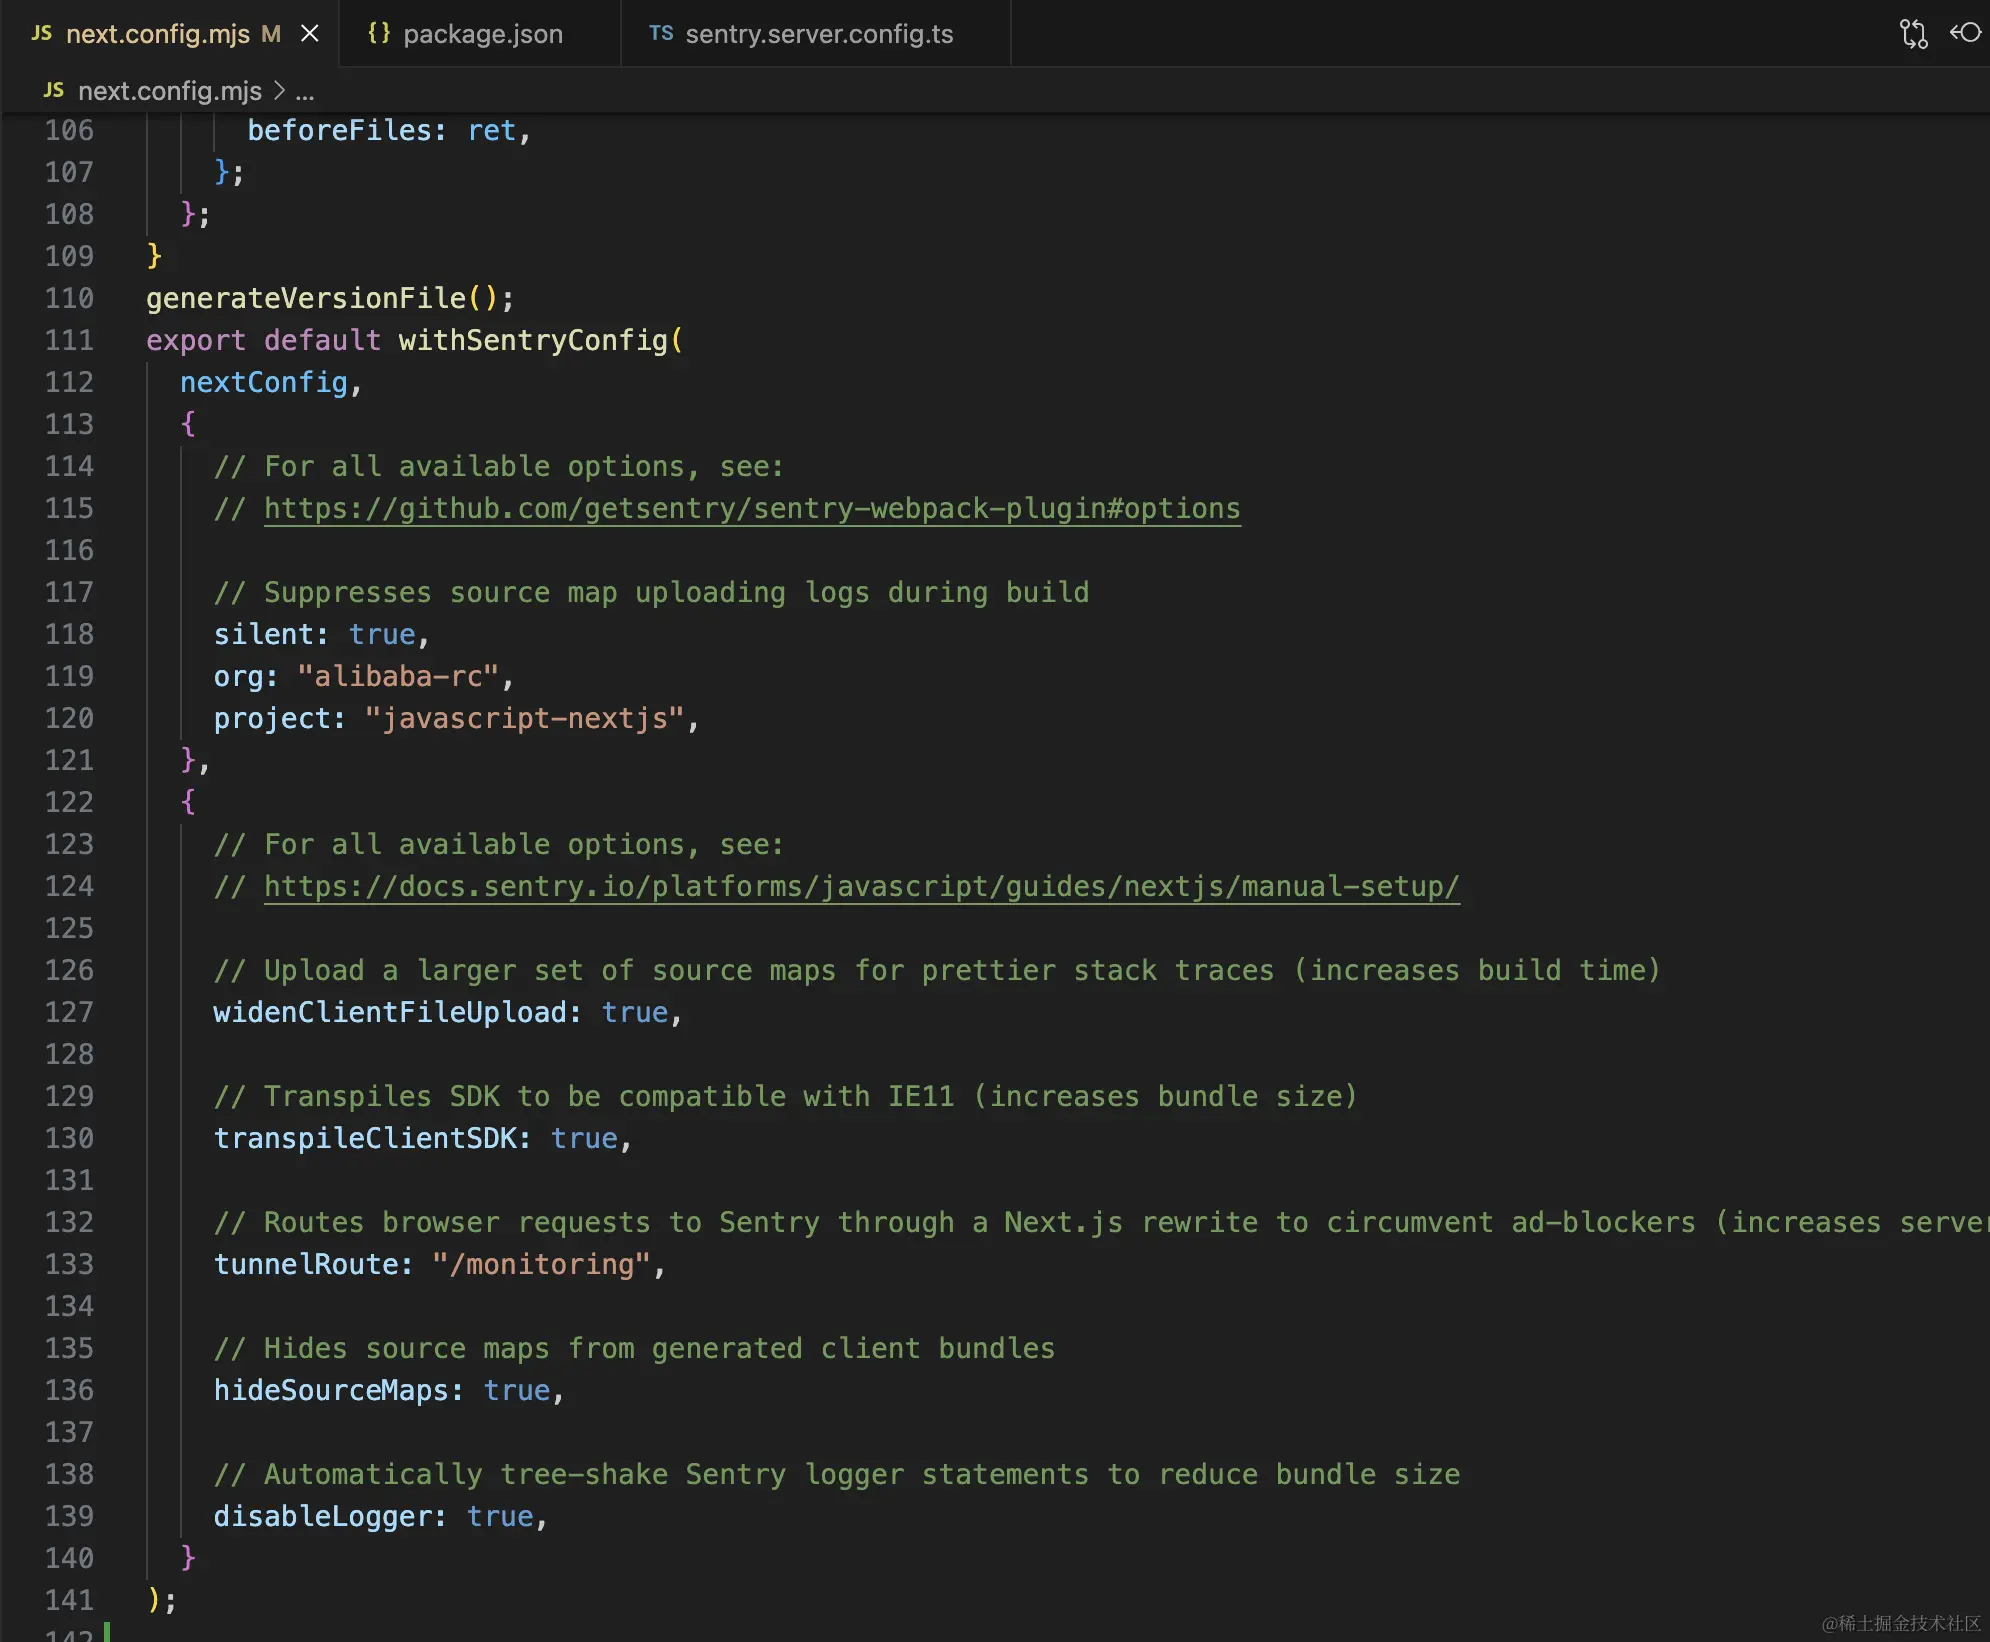
Task: Click the tunnelRoute "/monitoring" string value
Action: pos(541,1265)
